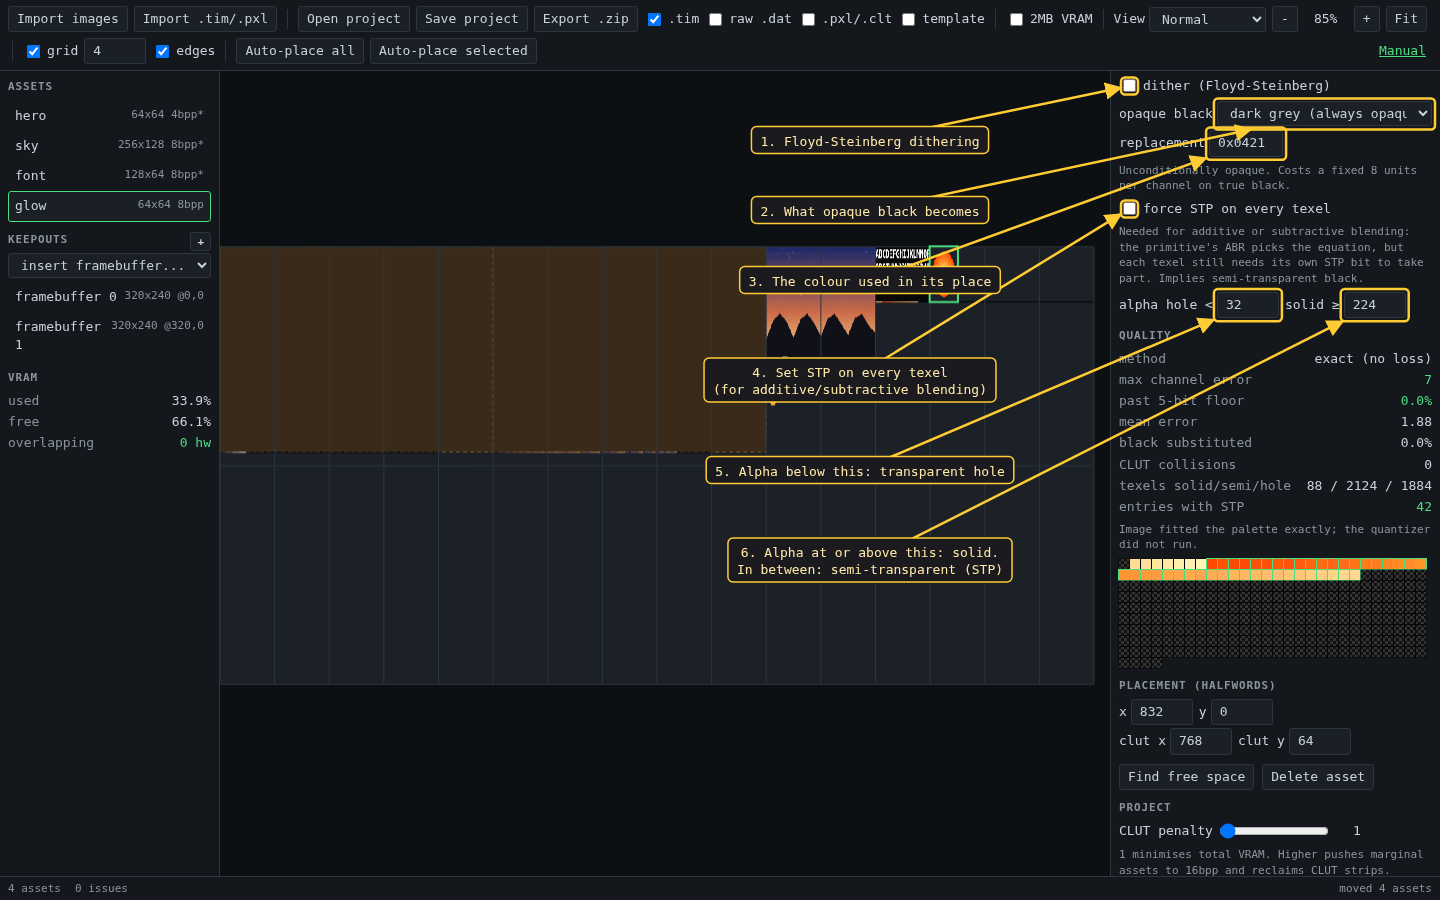
Task: Click the clut y field
Action: pyautogui.click(x=1320, y=741)
